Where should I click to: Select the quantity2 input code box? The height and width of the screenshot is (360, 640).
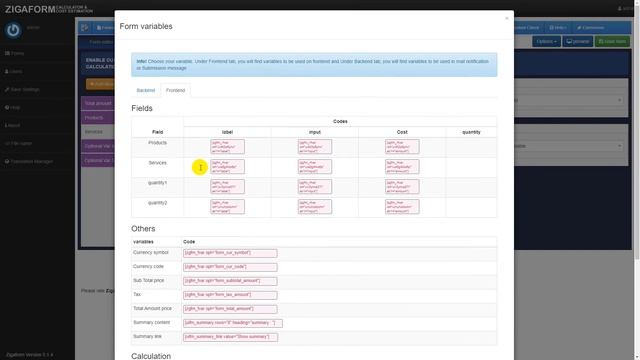click(315, 207)
